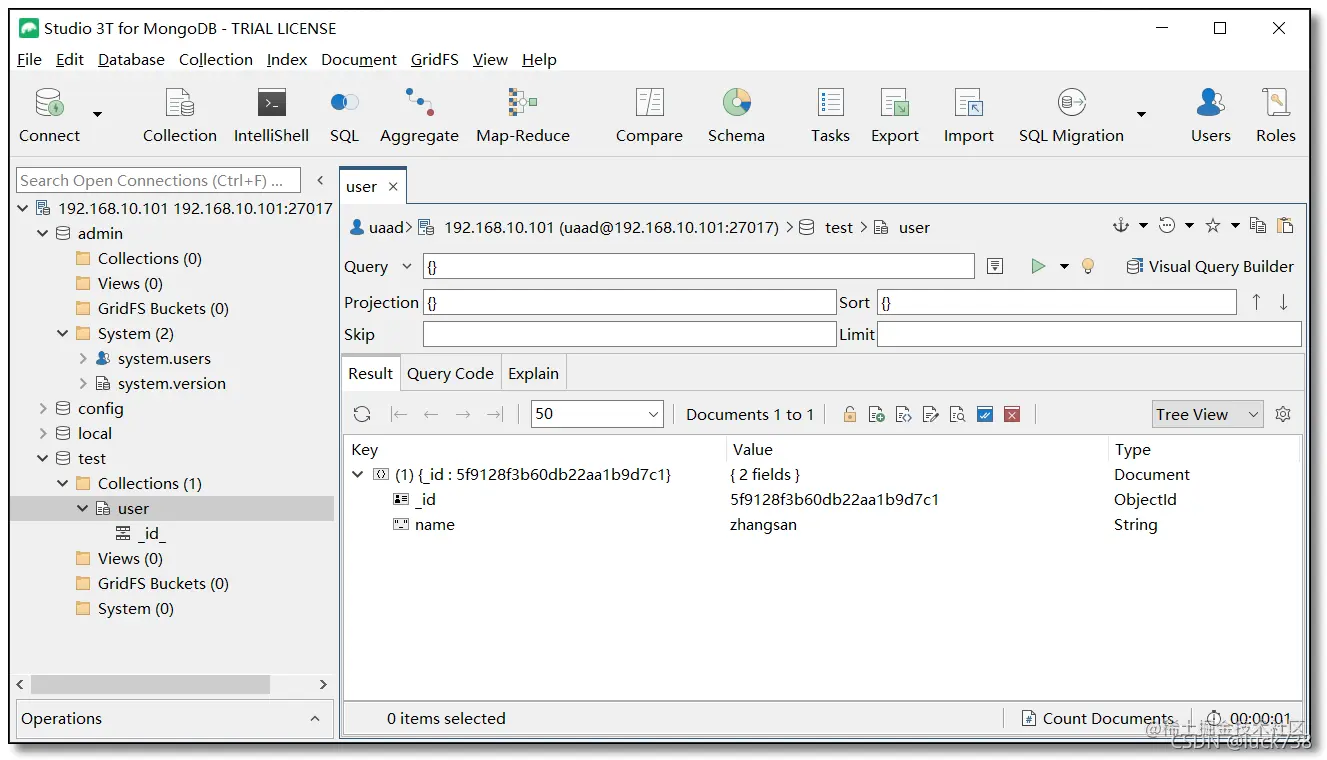
Task: Open the Tasks manager
Action: click(x=830, y=116)
